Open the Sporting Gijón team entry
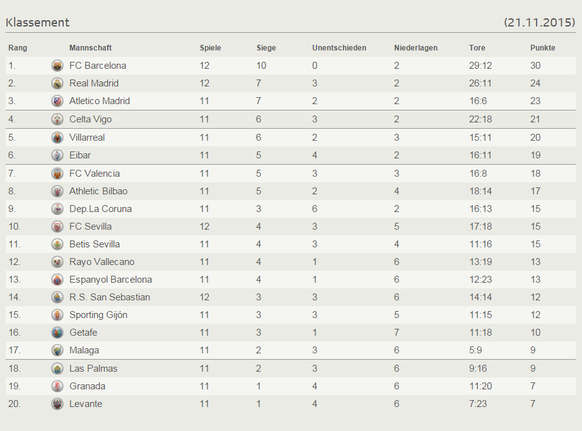 tap(98, 315)
